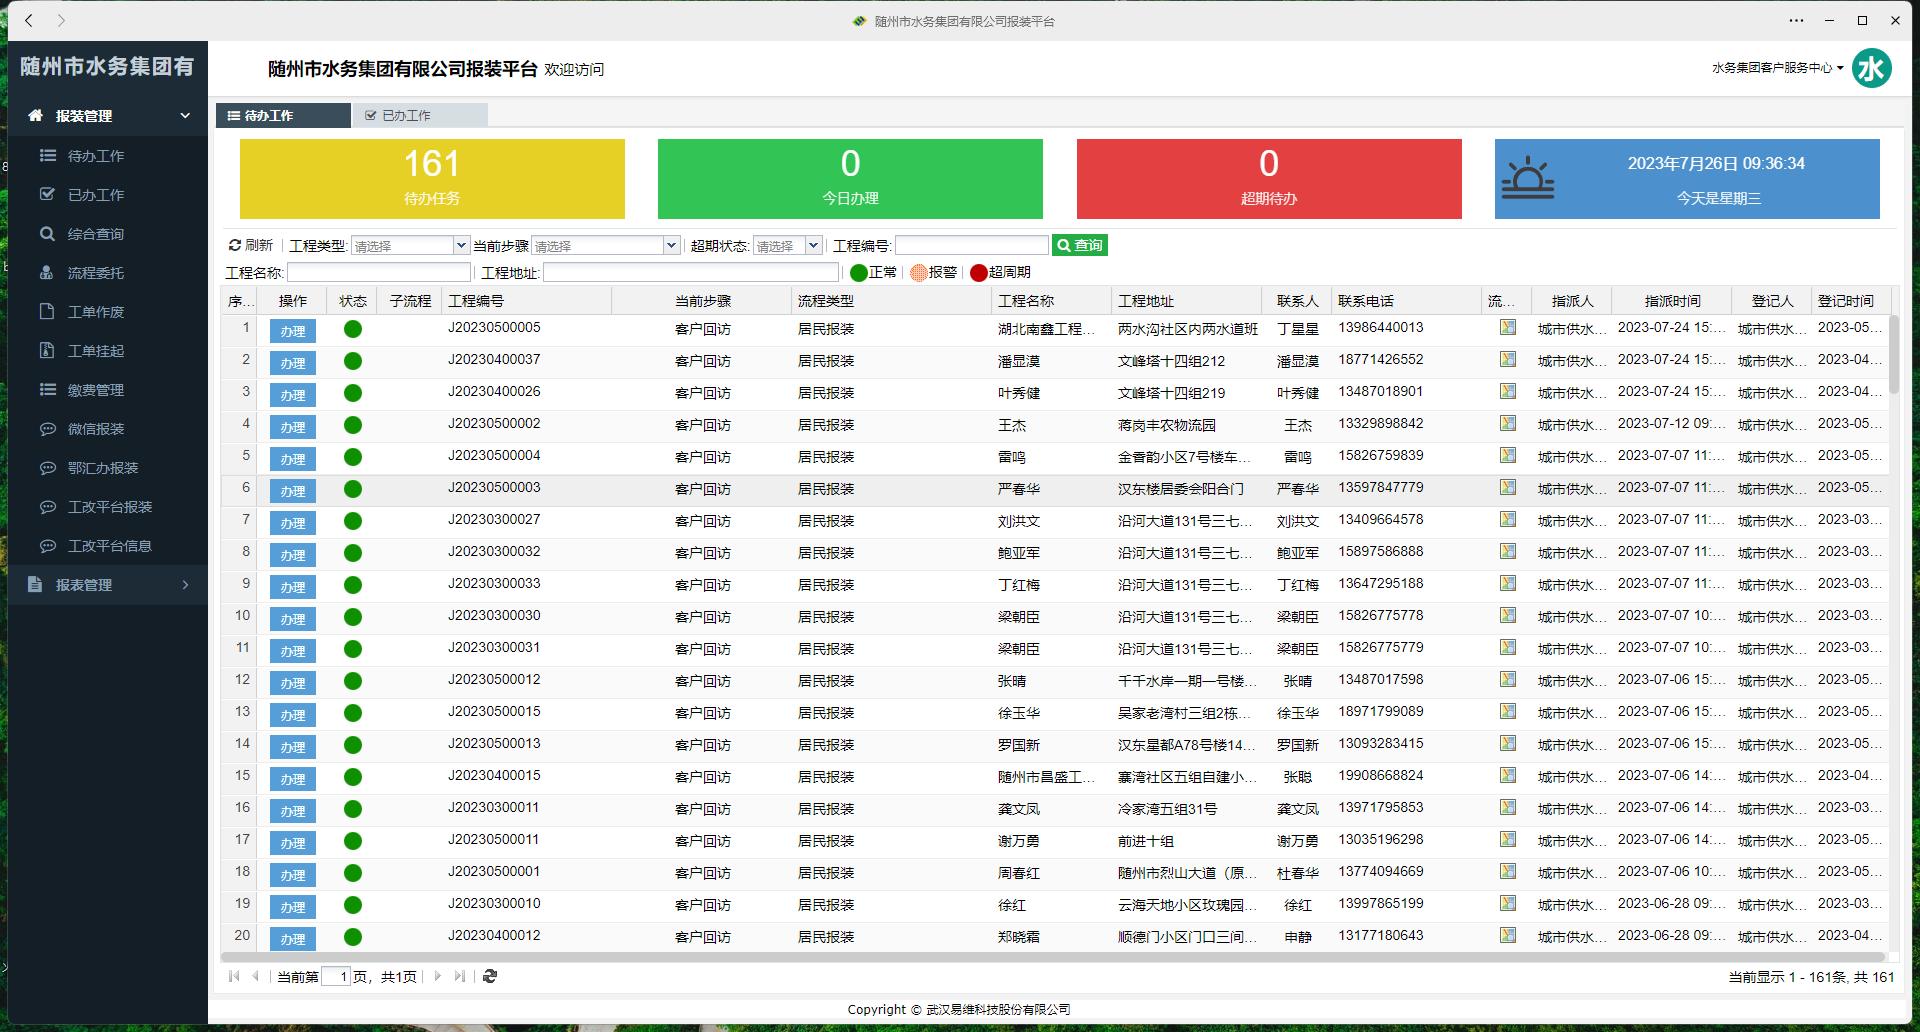Click the 流程委托 user icon in sidebar
The image size is (1920, 1032).
tap(47, 273)
